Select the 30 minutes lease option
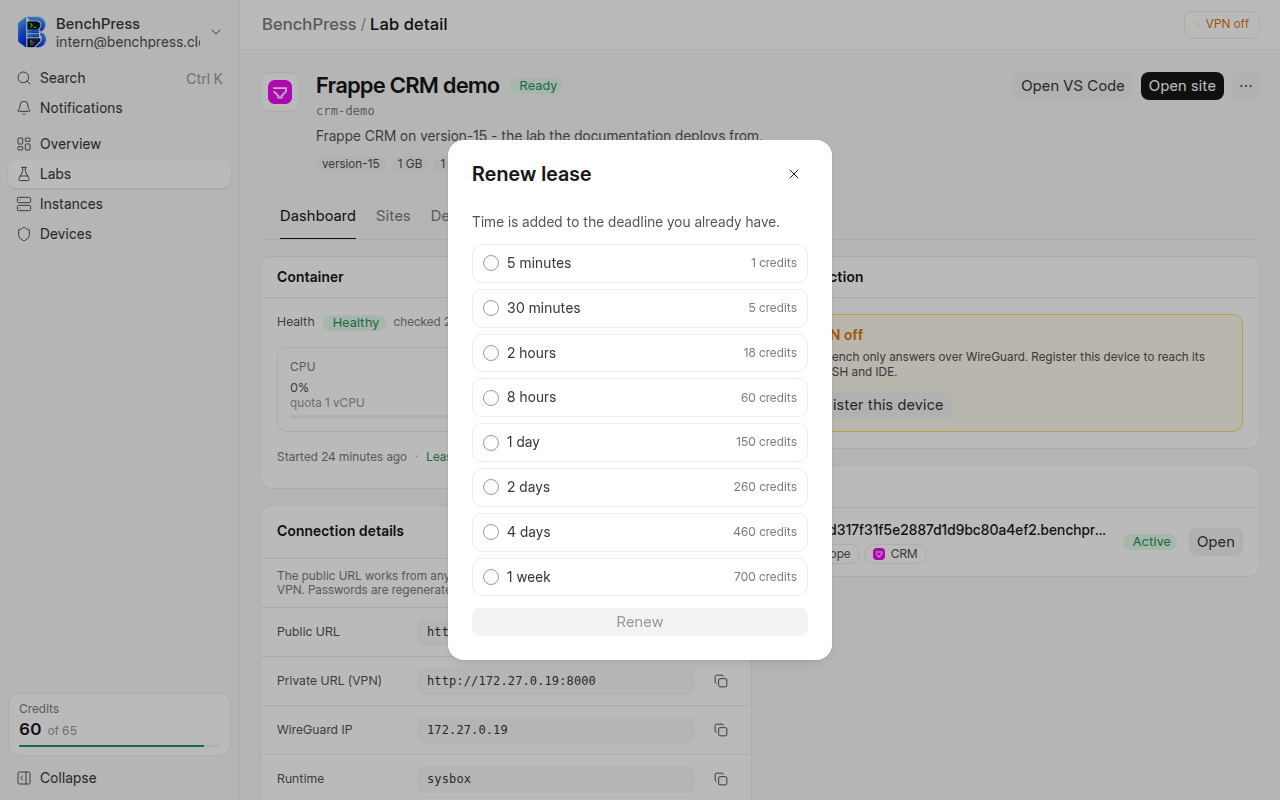The height and width of the screenshot is (800, 1280). pos(640,308)
